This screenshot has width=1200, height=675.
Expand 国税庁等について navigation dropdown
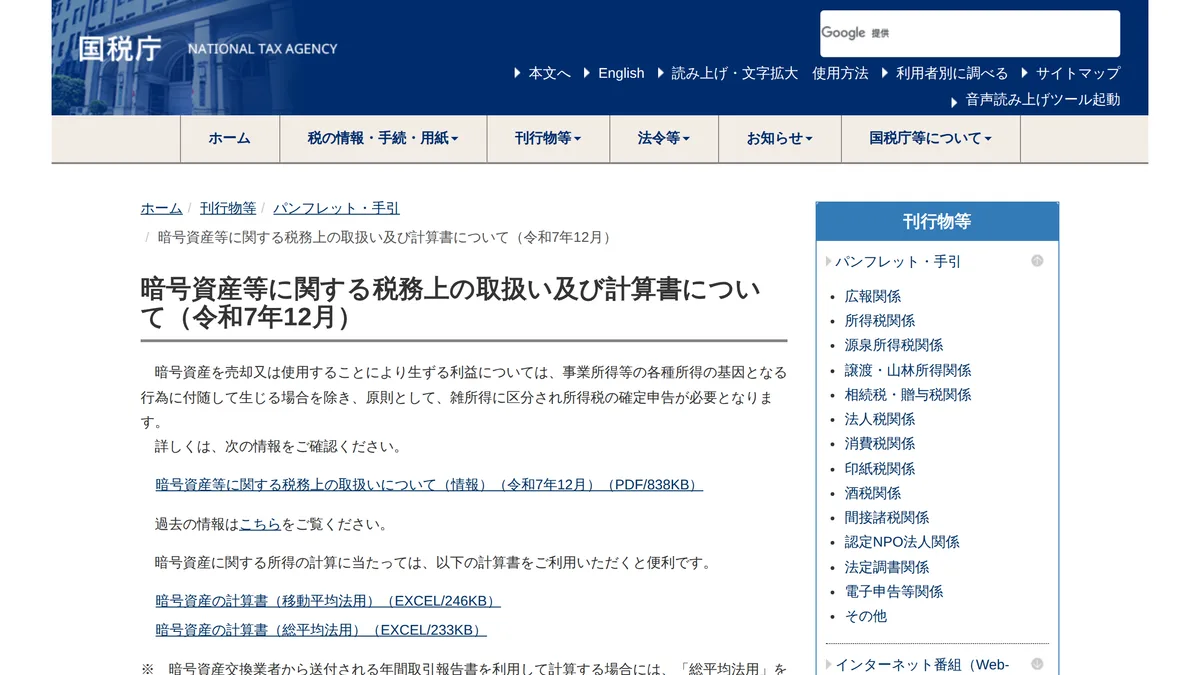click(x=931, y=139)
